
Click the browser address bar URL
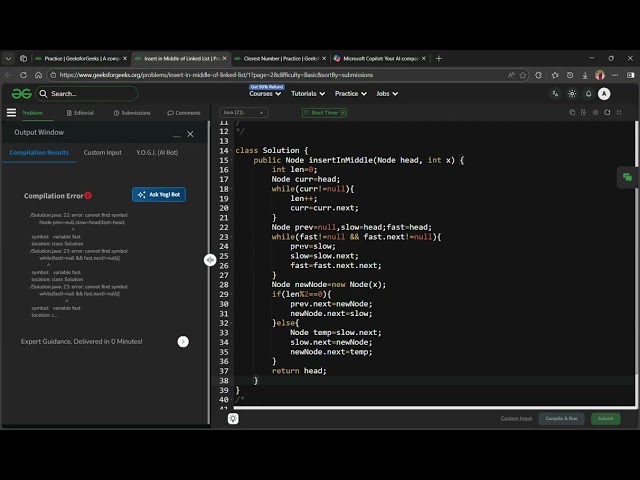click(x=216, y=75)
